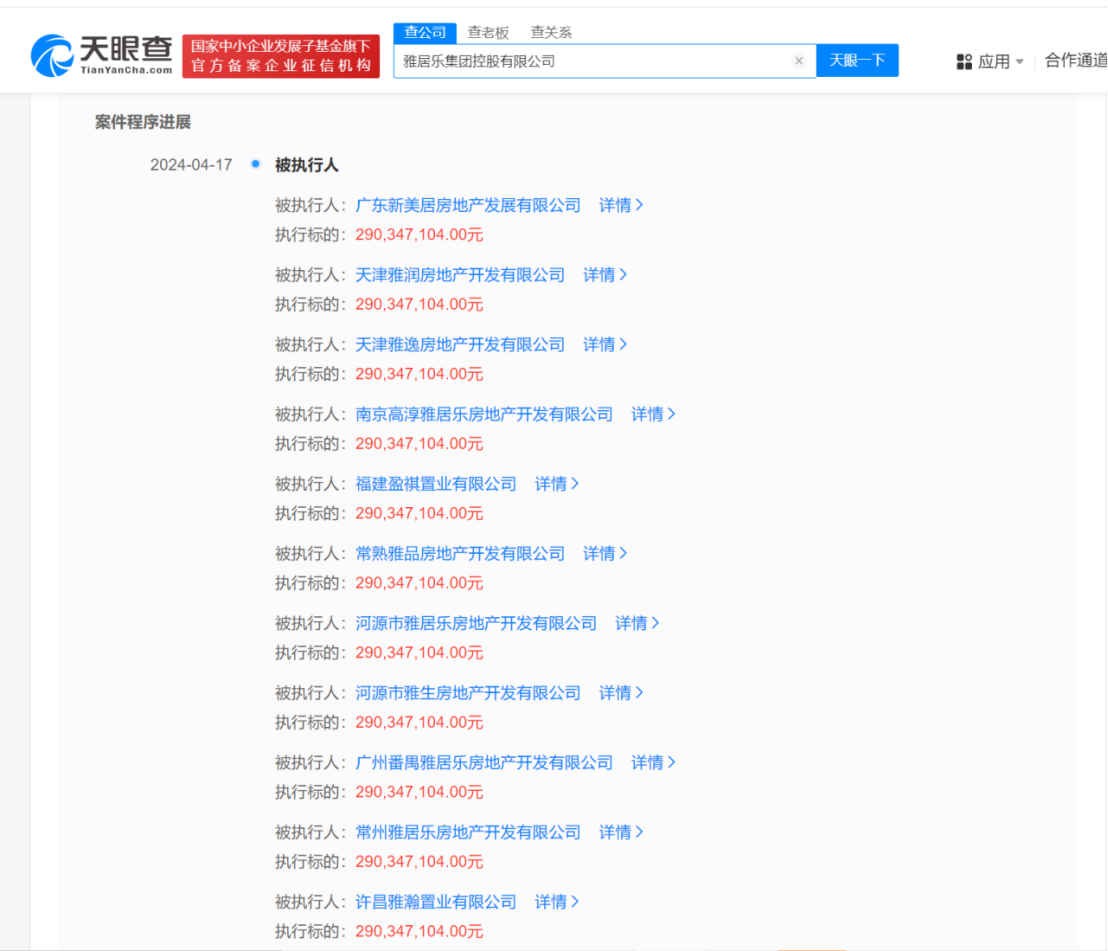
Task: Click the 天眼一下 search button
Action: pos(857,61)
